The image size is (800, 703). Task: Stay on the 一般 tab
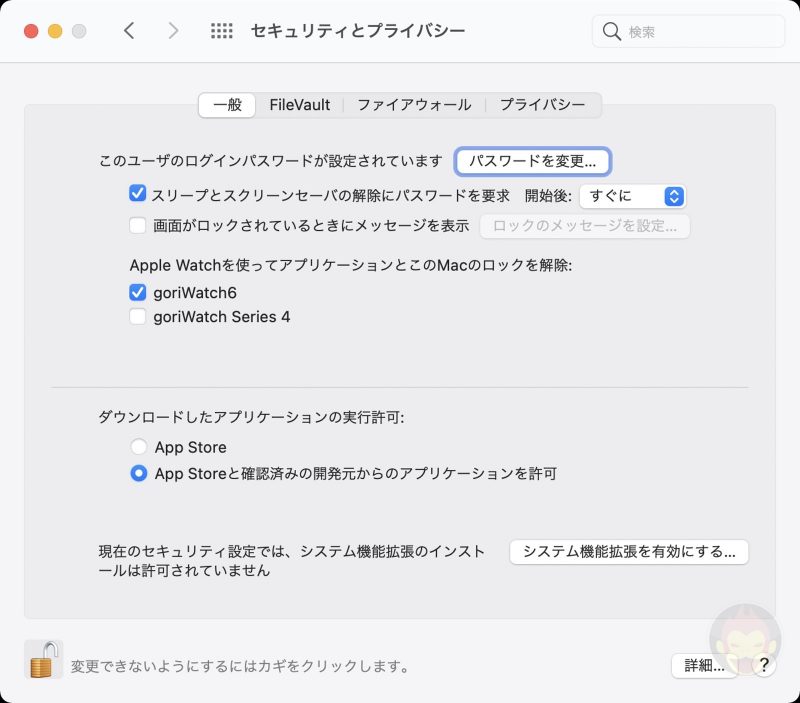pyautogui.click(x=228, y=104)
